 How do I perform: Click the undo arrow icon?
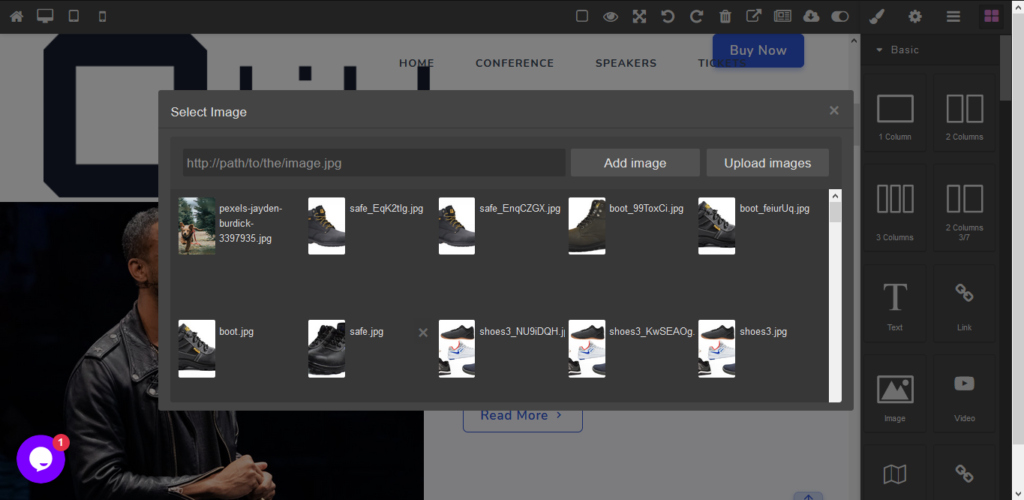tap(667, 16)
